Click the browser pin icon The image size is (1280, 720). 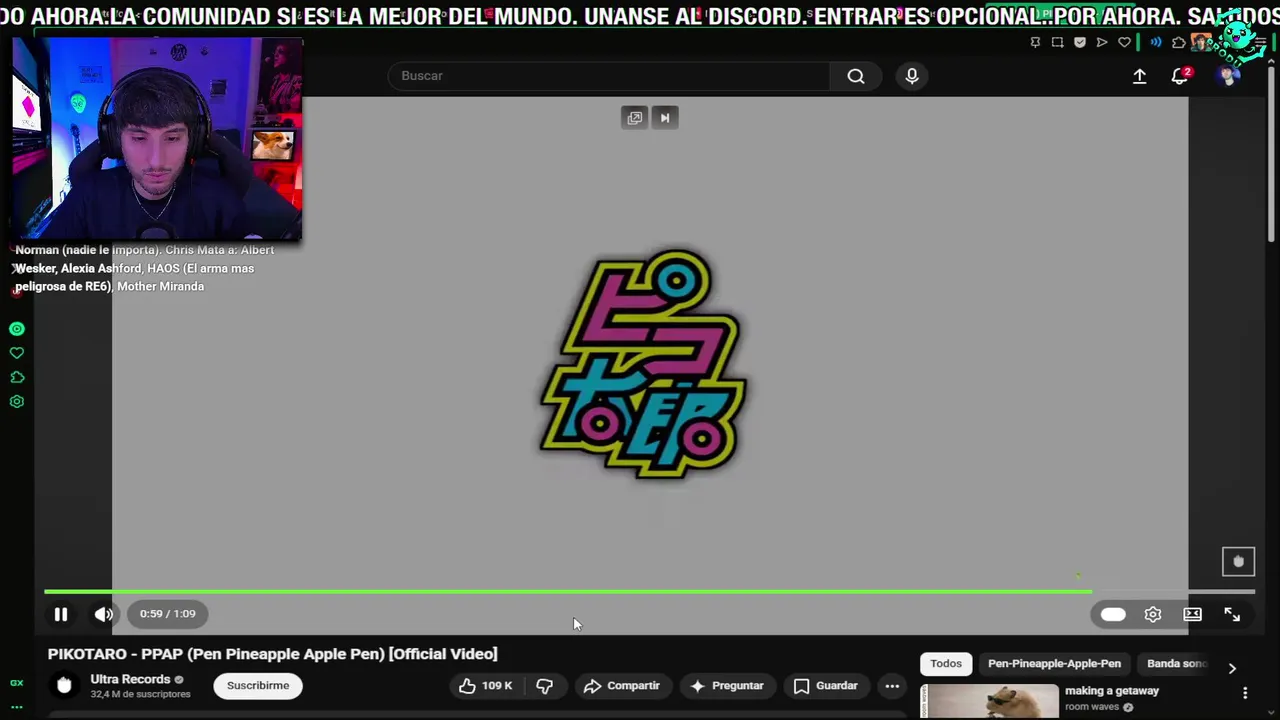(1035, 42)
